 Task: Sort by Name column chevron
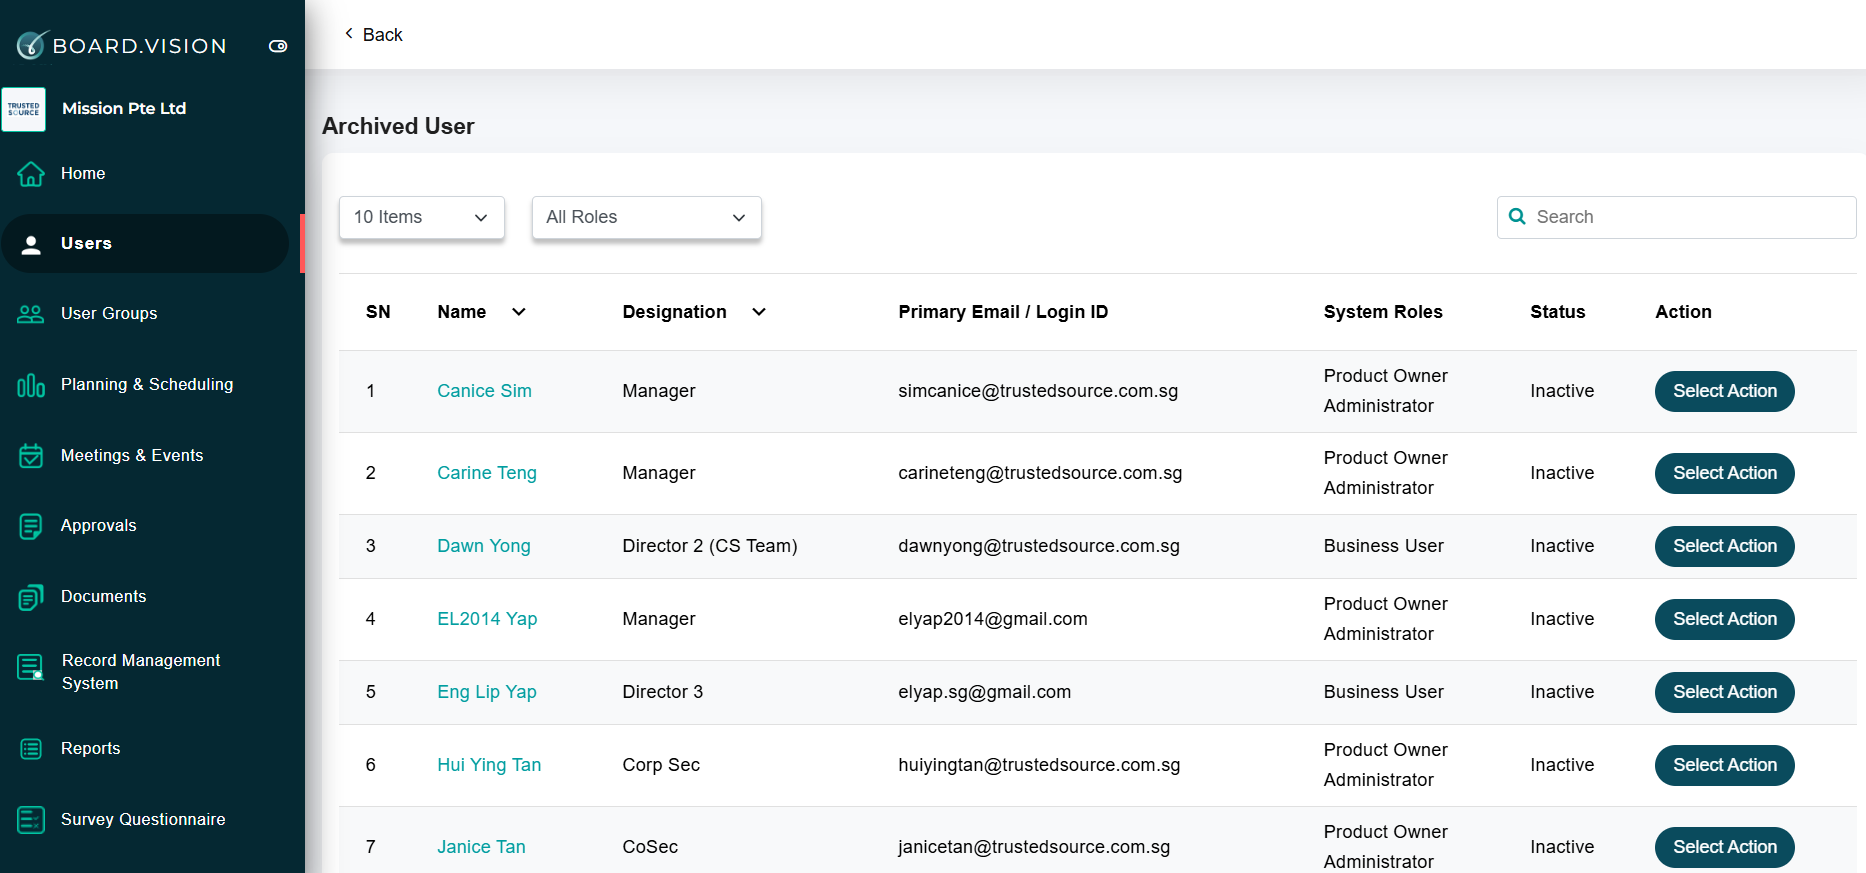click(x=519, y=312)
